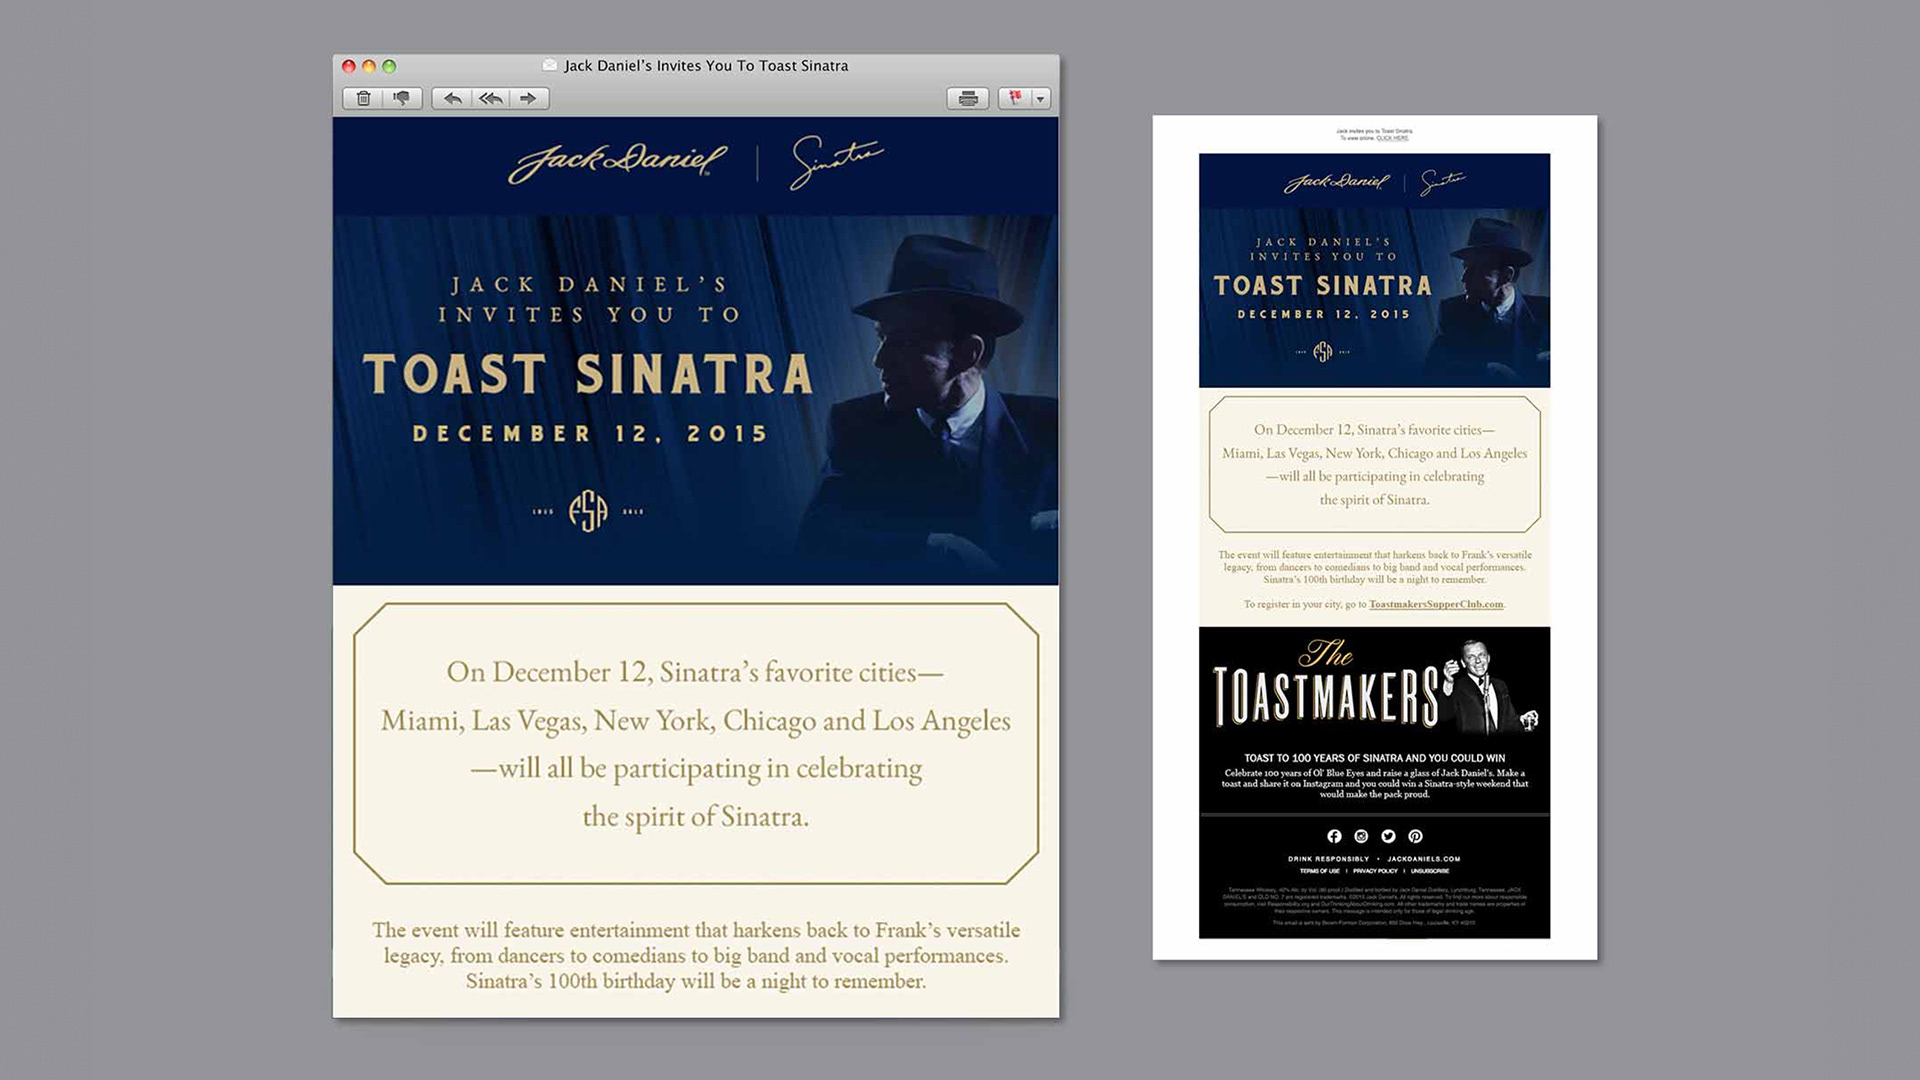The image size is (1920, 1080).
Task: Click the Unsubscribe footer link
Action: tap(1430, 871)
